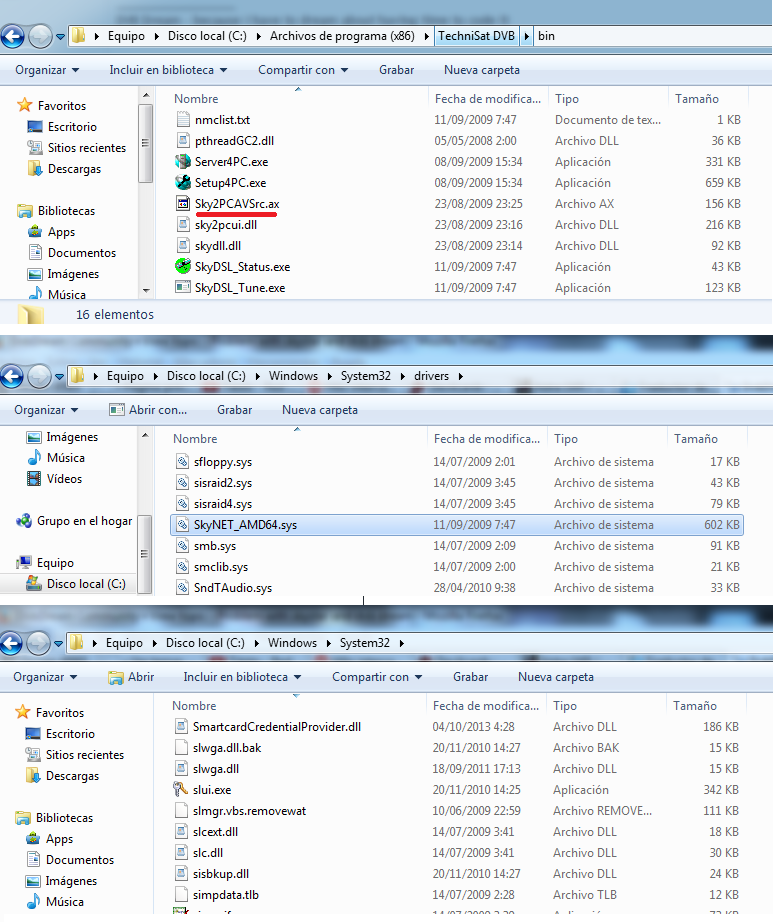Open Compartir con dropdown in bin window
Image resolution: width=776 pixels, height=922 pixels.
pyautogui.click(x=303, y=70)
